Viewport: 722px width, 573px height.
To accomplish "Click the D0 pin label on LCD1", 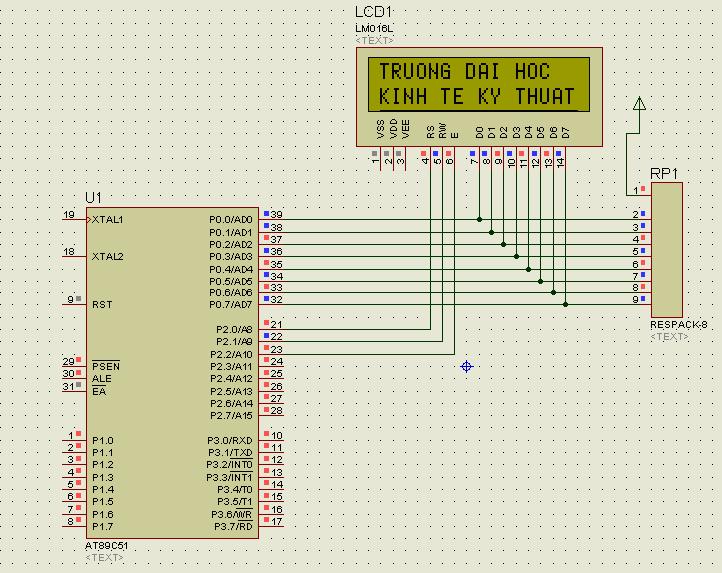I will coord(479,133).
